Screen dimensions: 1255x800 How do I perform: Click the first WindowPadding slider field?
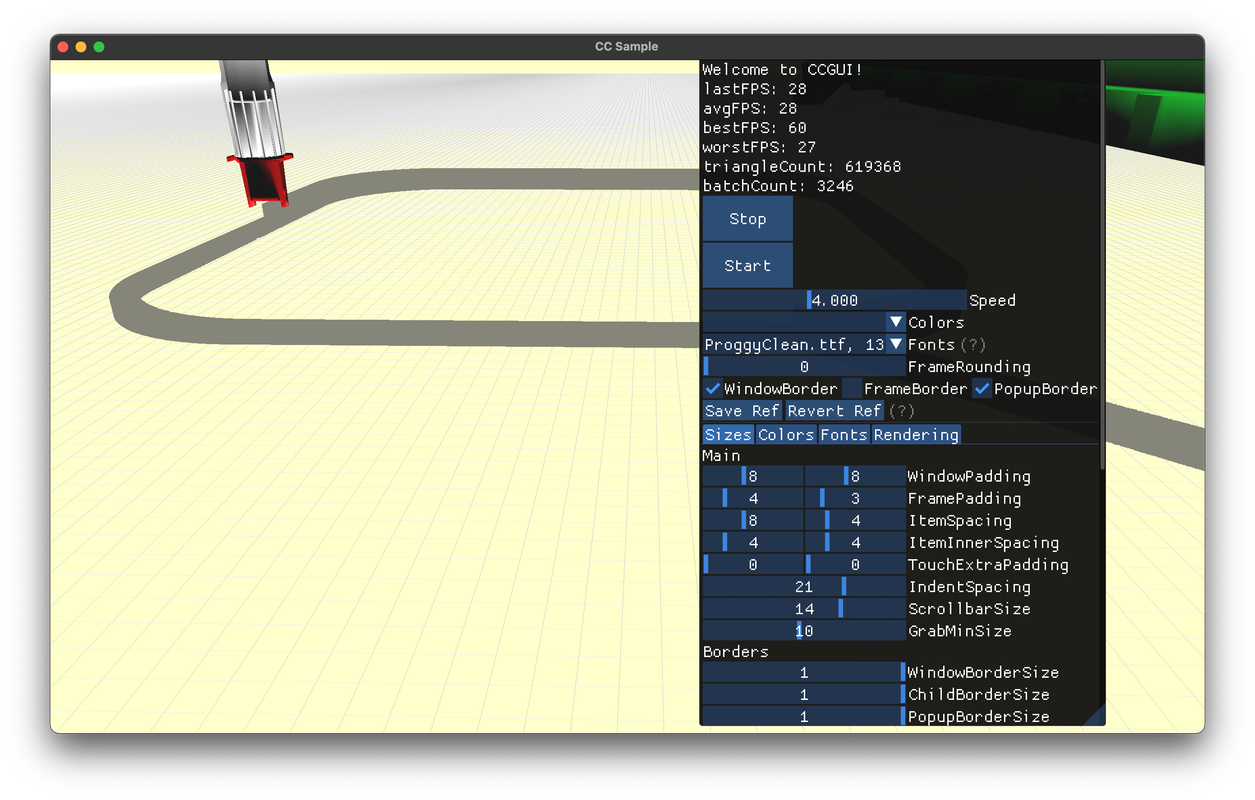tap(753, 476)
